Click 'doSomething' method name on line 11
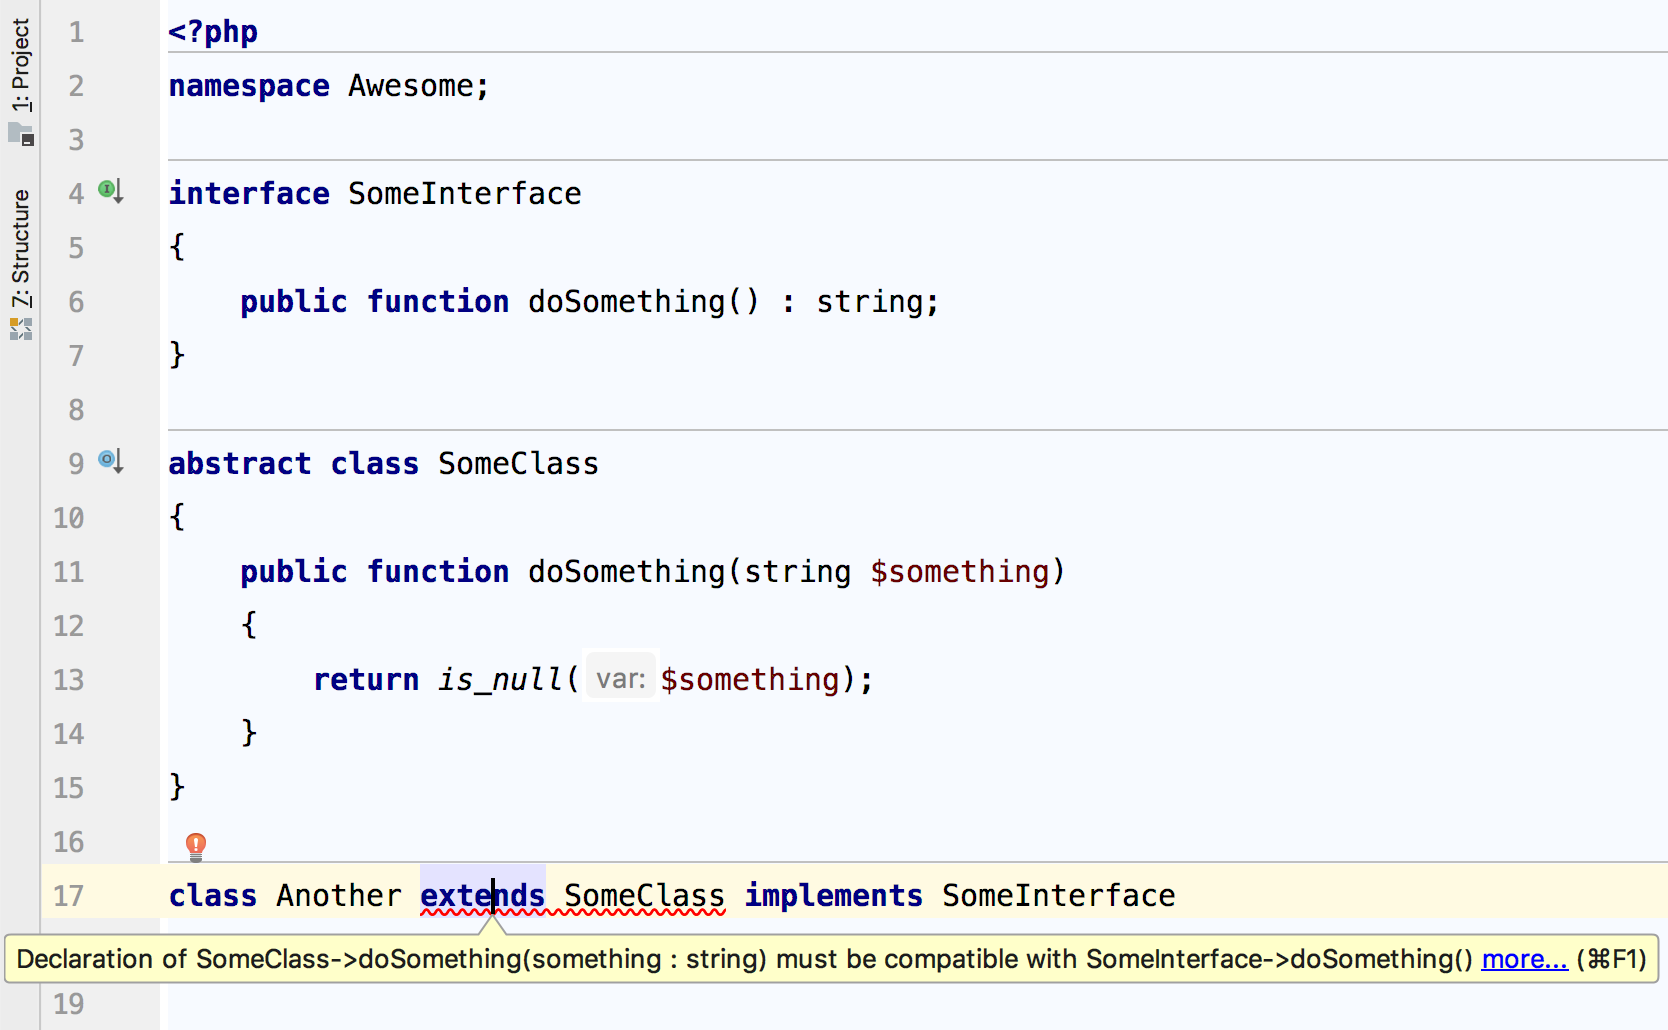Screen dimensions: 1668x1030 [x=626, y=571]
